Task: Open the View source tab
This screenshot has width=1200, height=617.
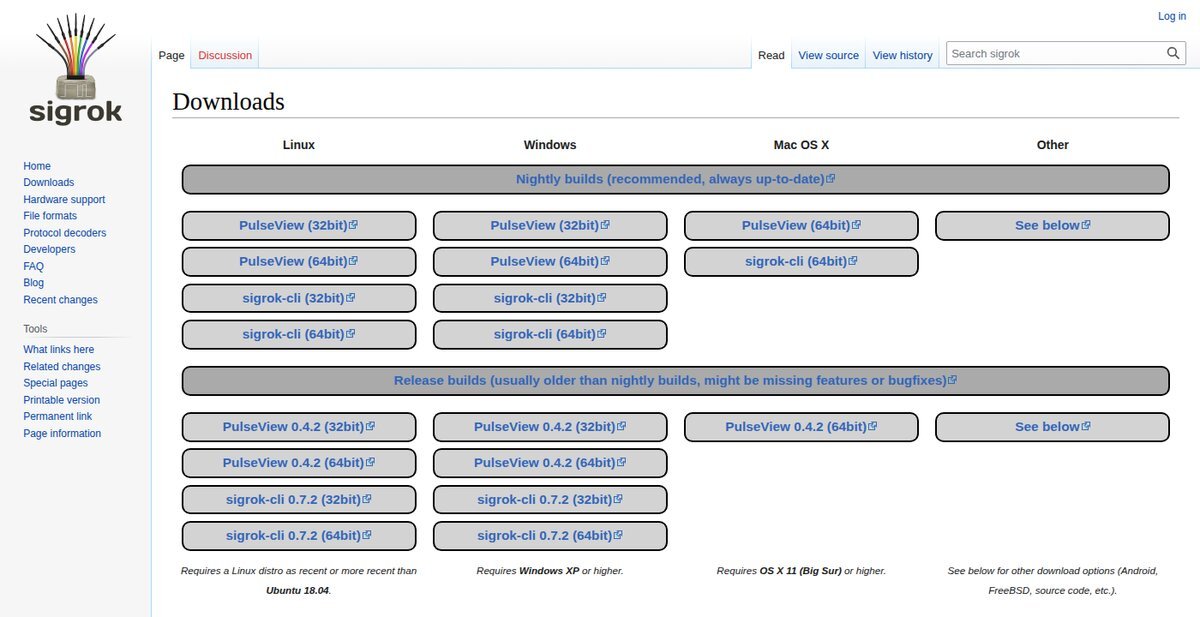Action: [829, 55]
